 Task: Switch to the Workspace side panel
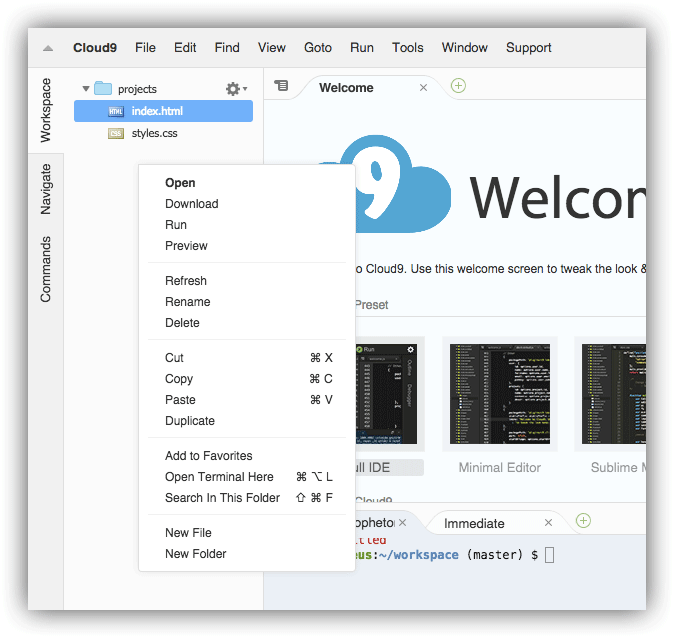coord(46,110)
